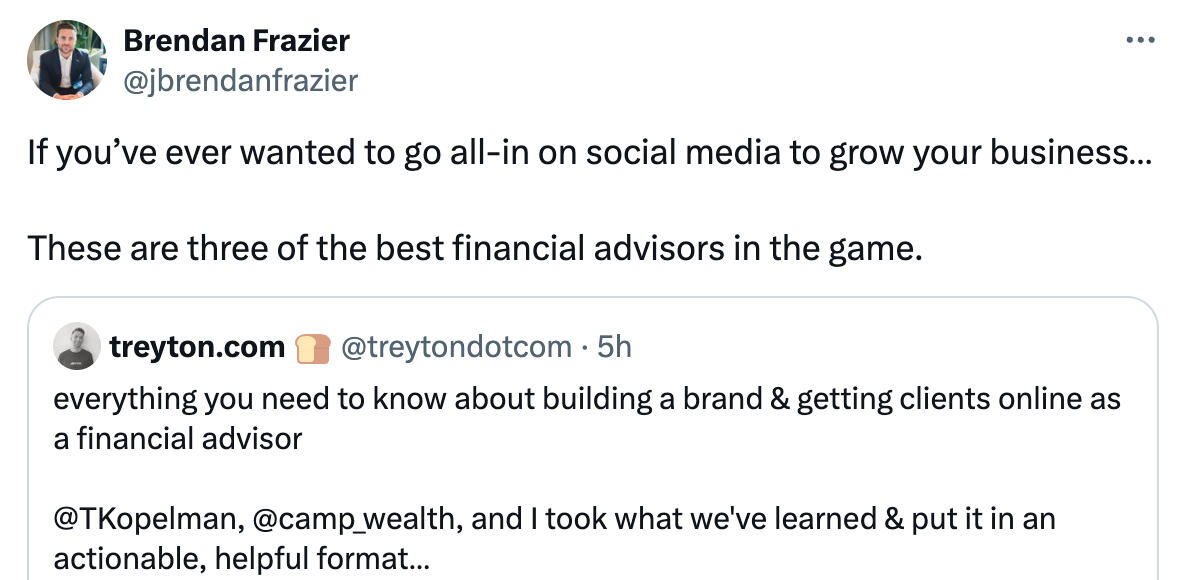Click treyton.com's small avatar in quoted tweet
This screenshot has width=1182, height=580.
[77, 347]
